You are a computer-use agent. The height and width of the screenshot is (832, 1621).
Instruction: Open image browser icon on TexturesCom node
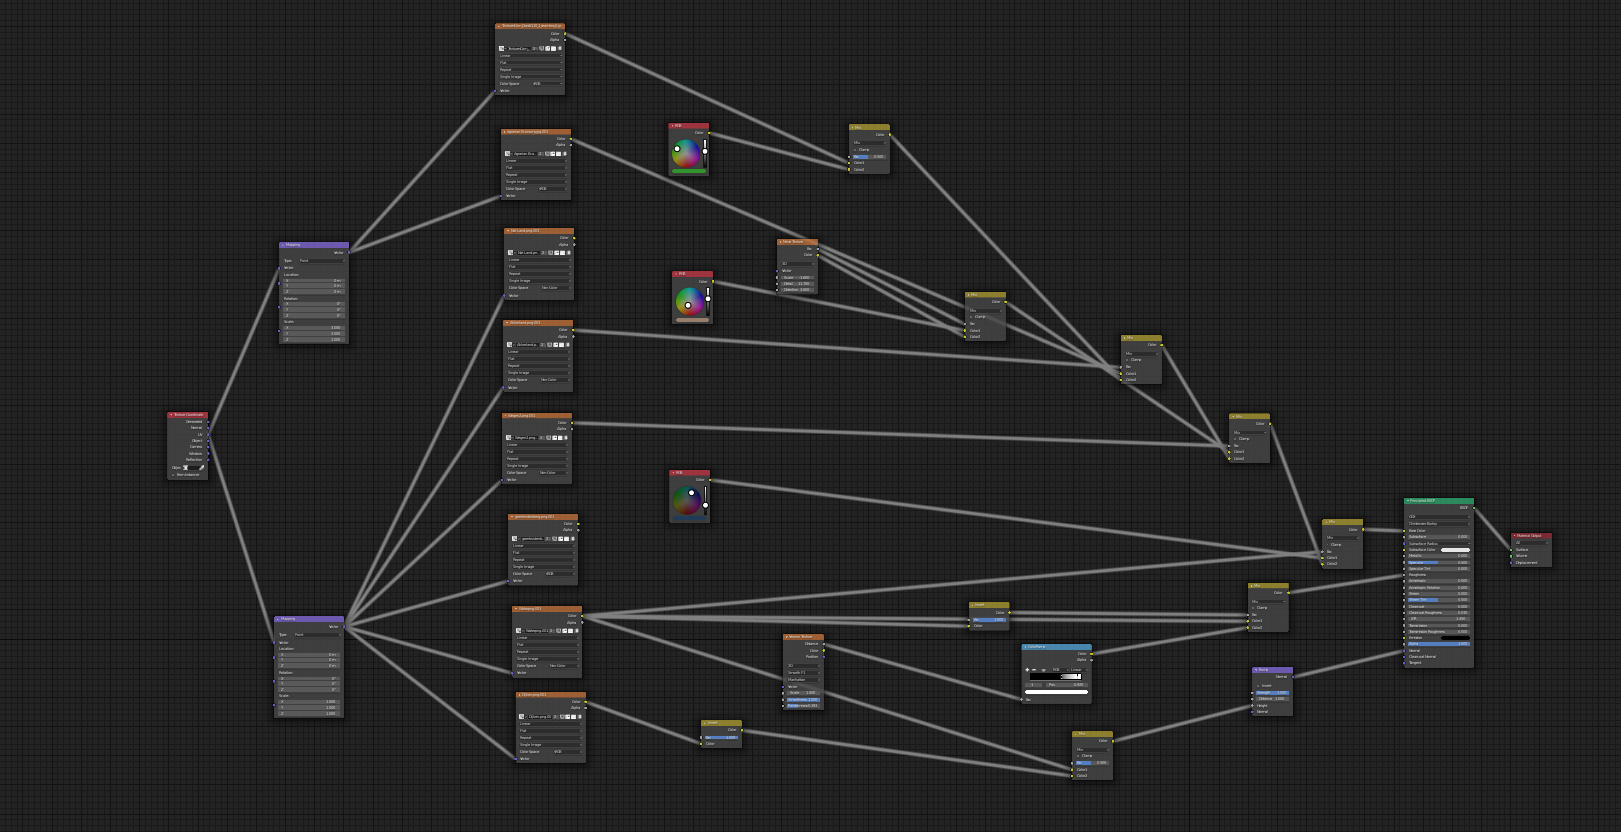(x=501, y=48)
